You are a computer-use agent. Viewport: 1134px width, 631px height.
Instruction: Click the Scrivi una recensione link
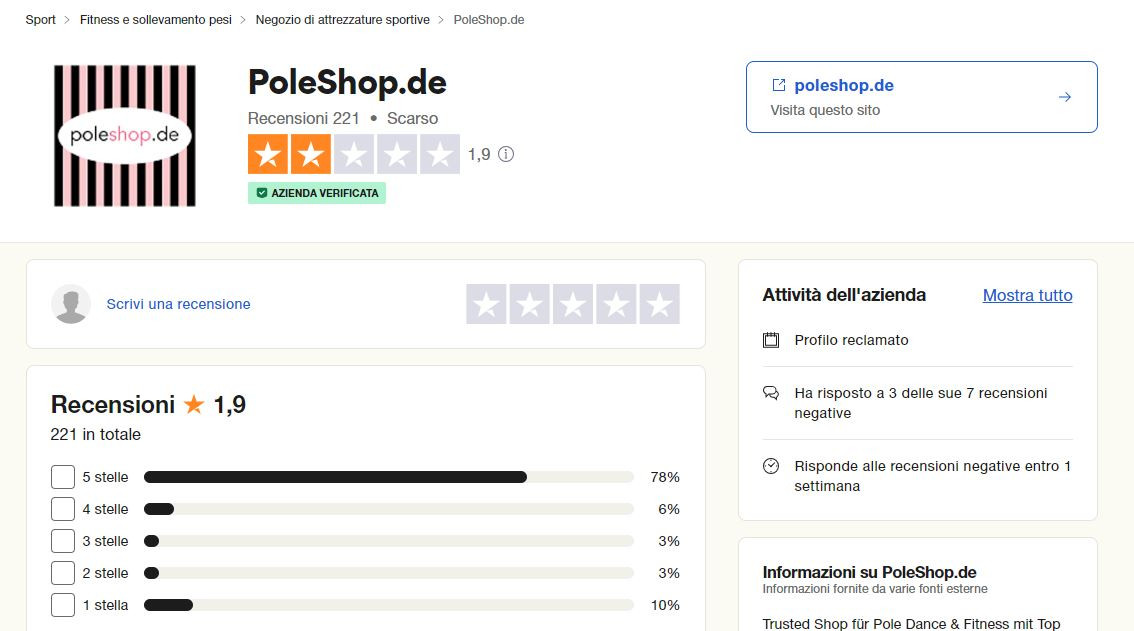click(x=178, y=304)
